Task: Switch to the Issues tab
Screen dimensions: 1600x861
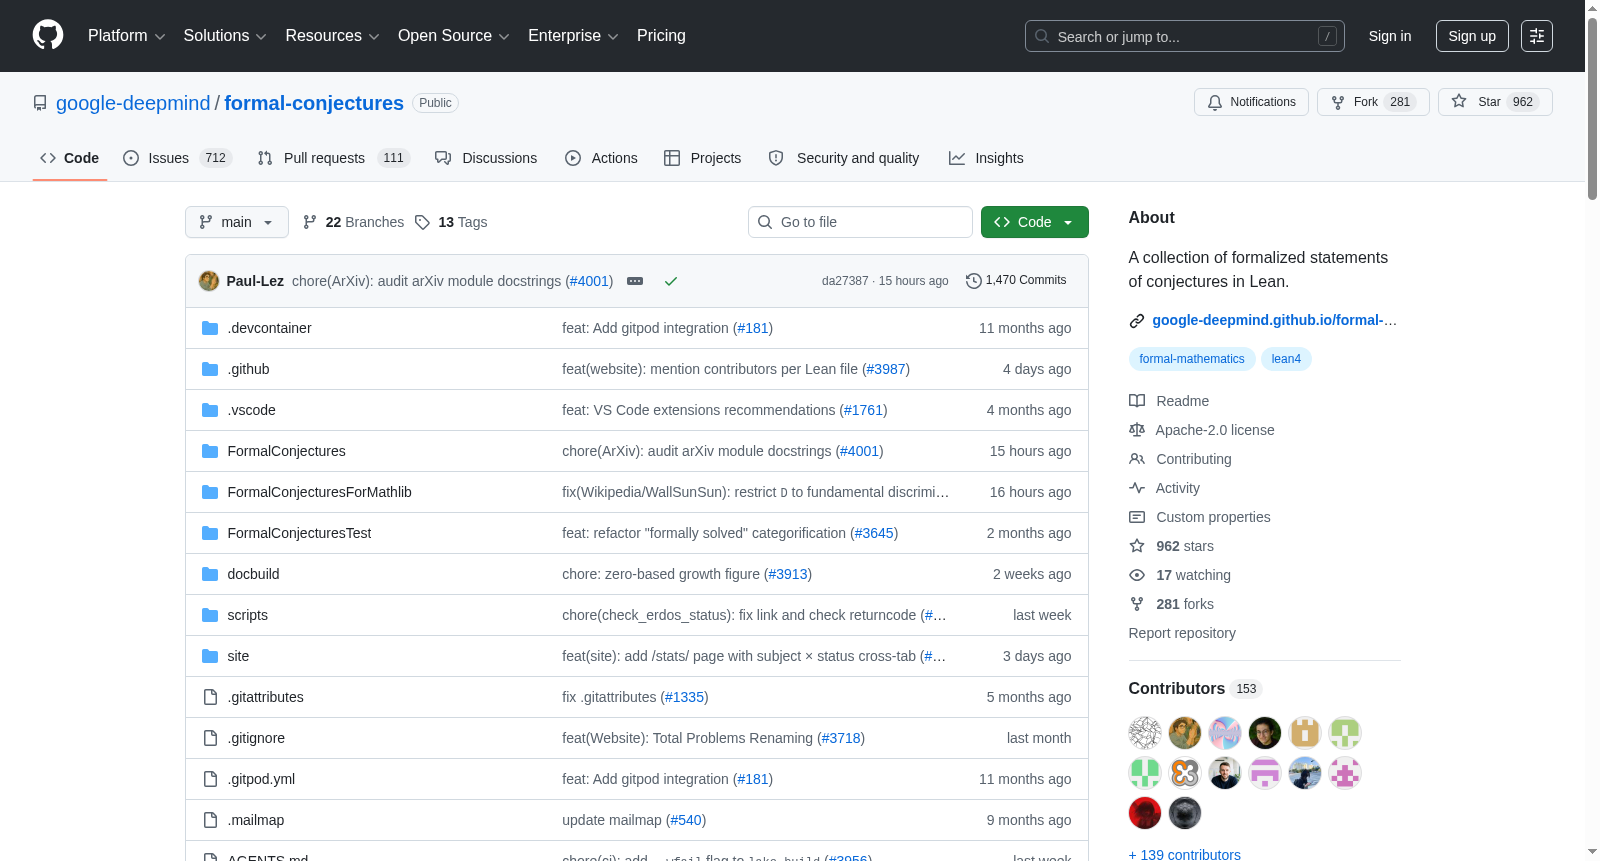Action: (177, 158)
